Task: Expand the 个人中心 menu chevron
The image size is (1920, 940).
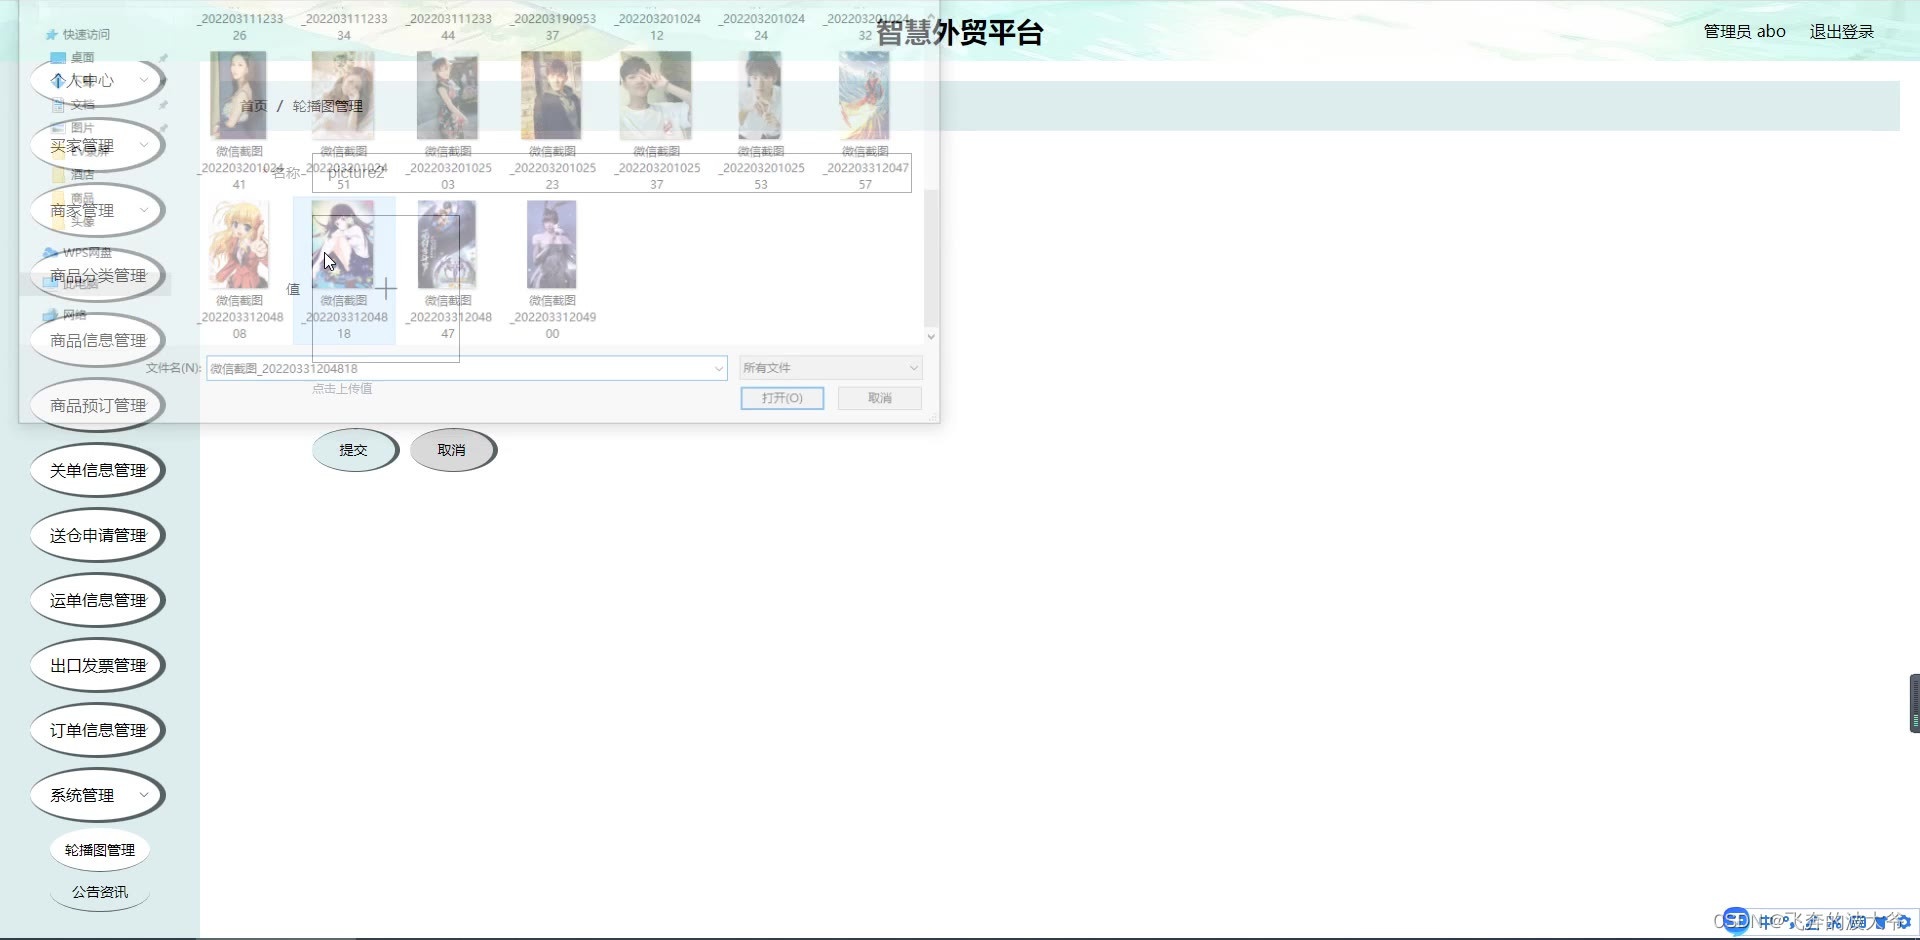Action: click(144, 80)
